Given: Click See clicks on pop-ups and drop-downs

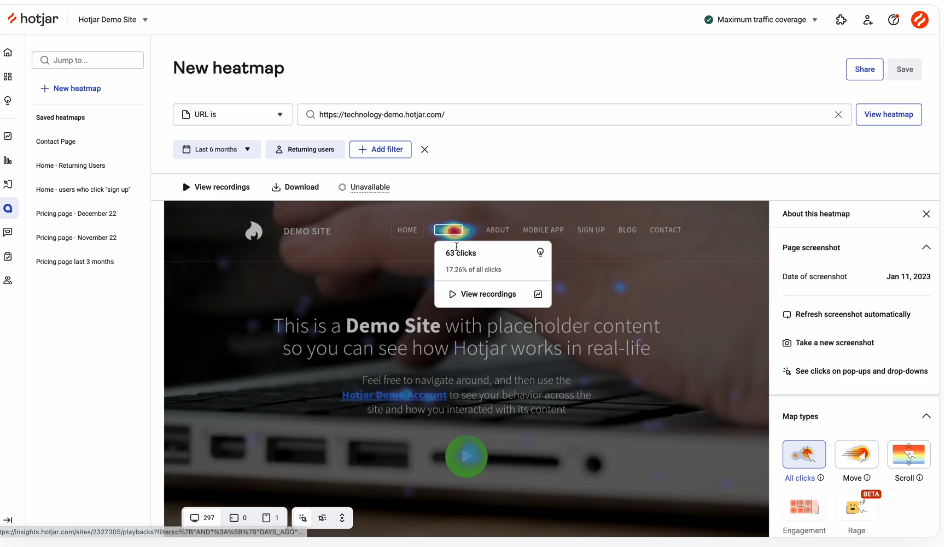Looking at the screenshot, I should pos(855,371).
